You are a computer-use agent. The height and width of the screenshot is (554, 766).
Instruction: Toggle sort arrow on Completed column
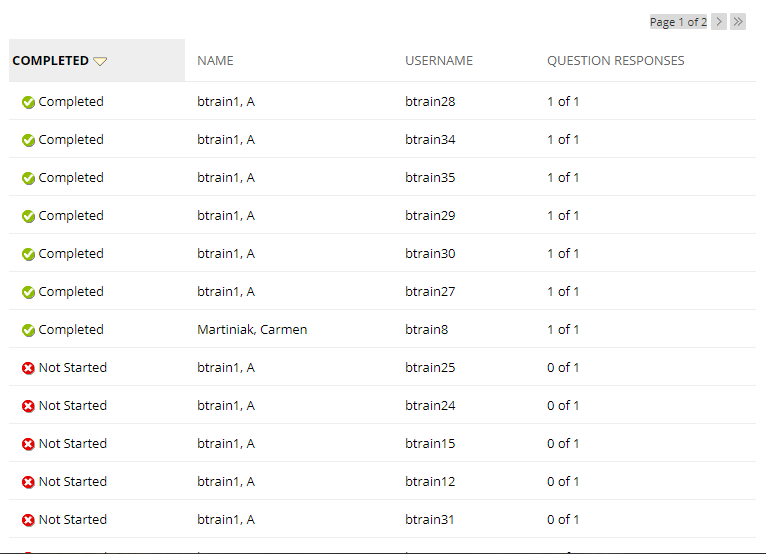pyautogui.click(x=100, y=61)
